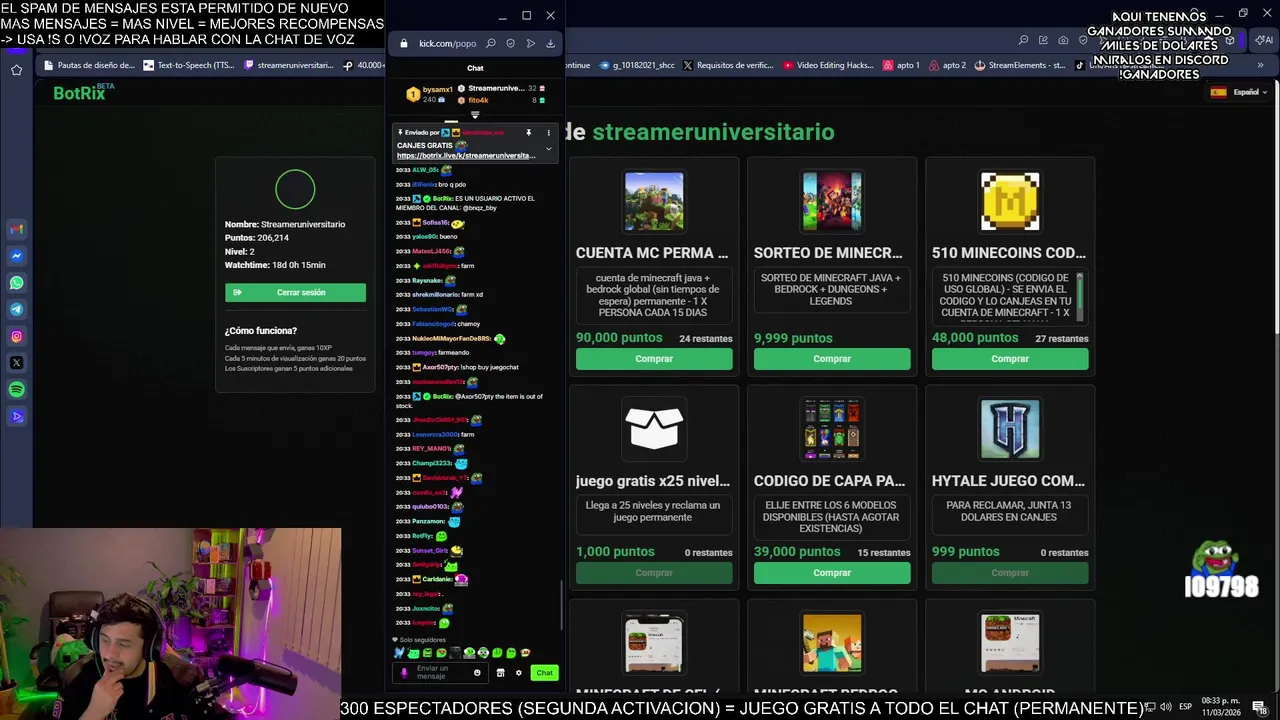Click the downloads icon in the Kick popup
Screen dimensions: 1280x720
tap(550, 44)
